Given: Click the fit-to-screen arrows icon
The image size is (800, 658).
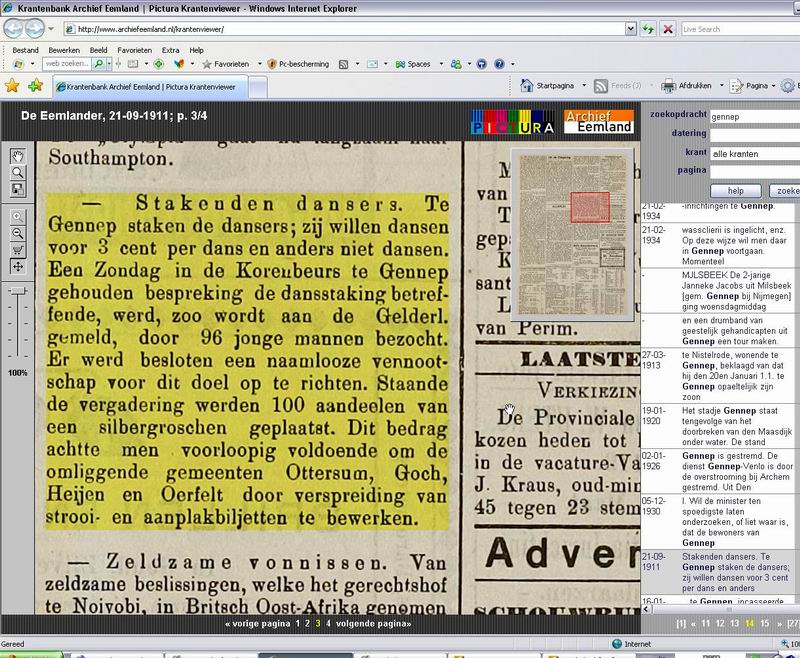Looking at the screenshot, I should tap(17, 266).
